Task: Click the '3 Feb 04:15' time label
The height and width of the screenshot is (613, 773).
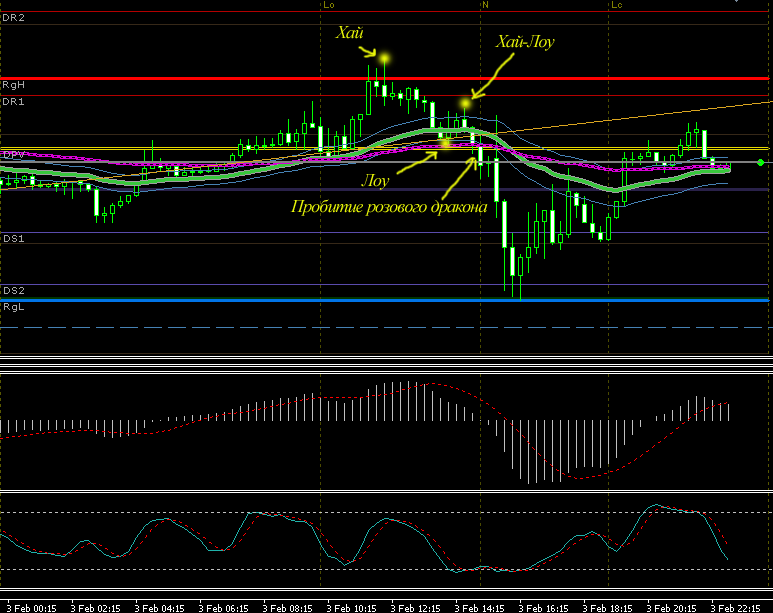Action: (x=160, y=608)
